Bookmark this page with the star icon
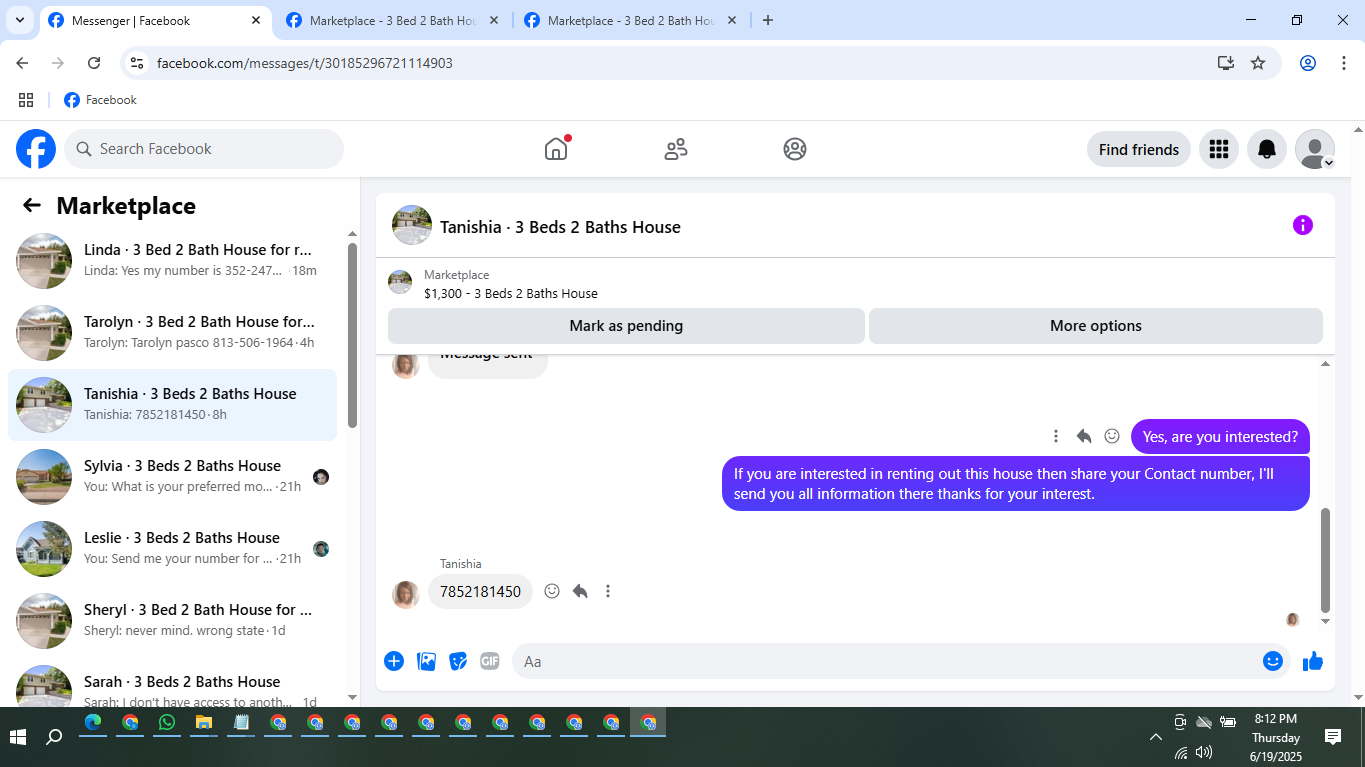 point(1258,63)
